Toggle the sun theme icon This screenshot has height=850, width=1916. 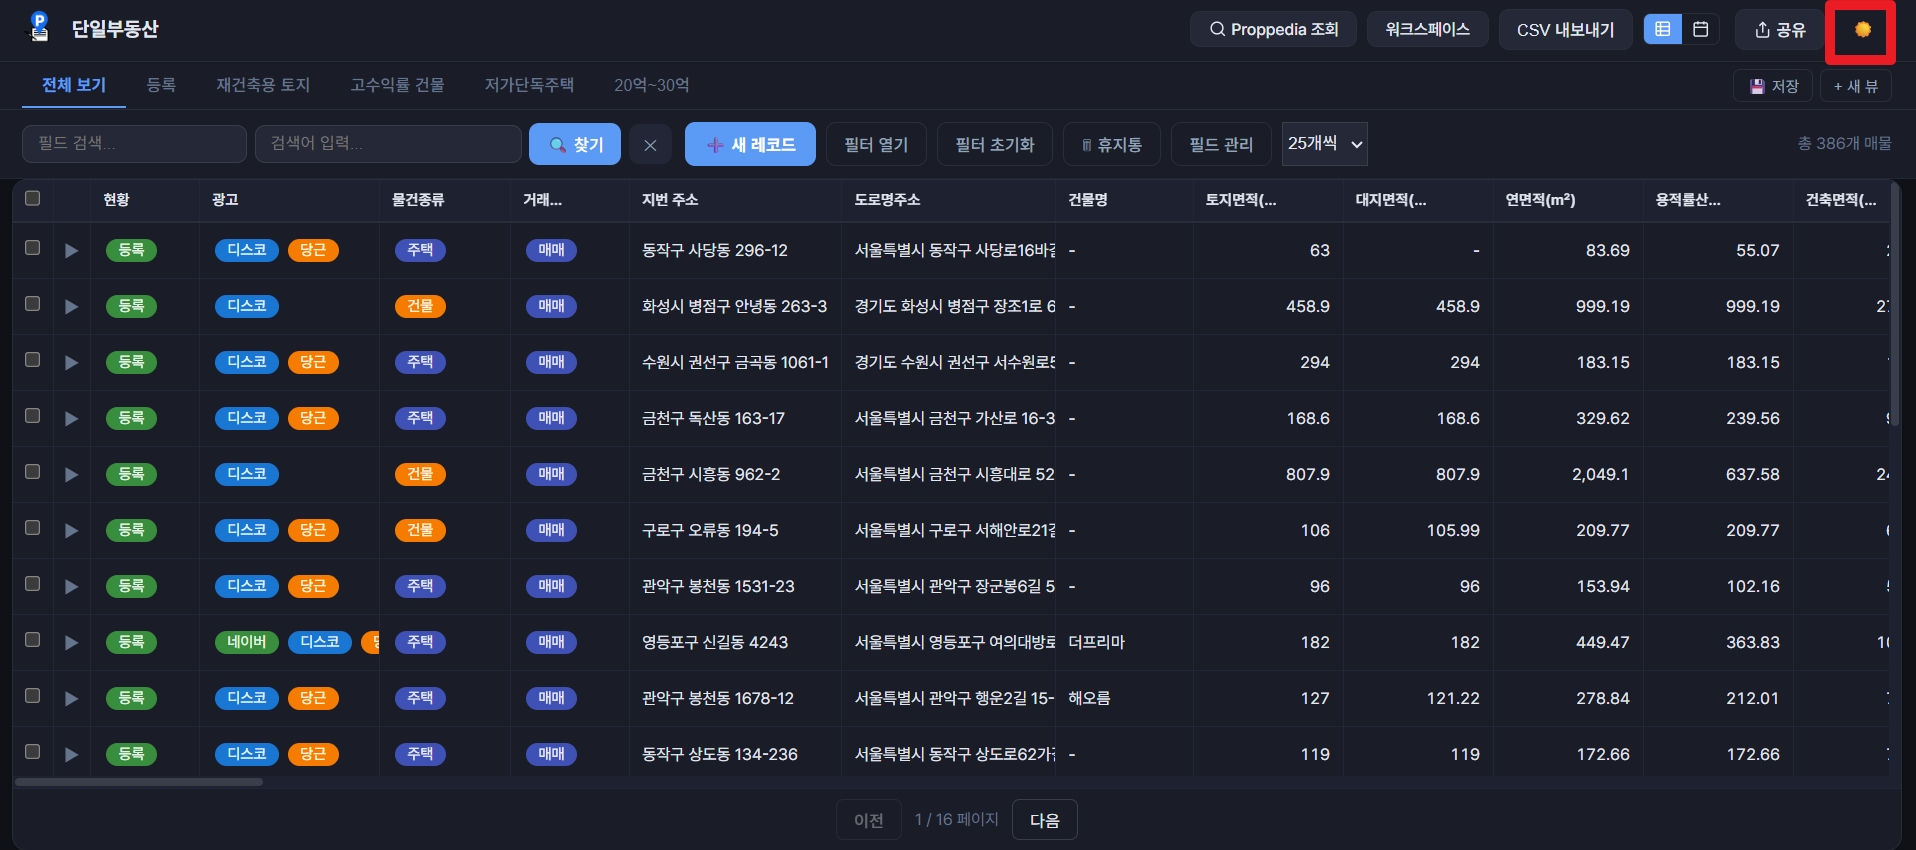pyautogui.click(x=1862, y=30)
